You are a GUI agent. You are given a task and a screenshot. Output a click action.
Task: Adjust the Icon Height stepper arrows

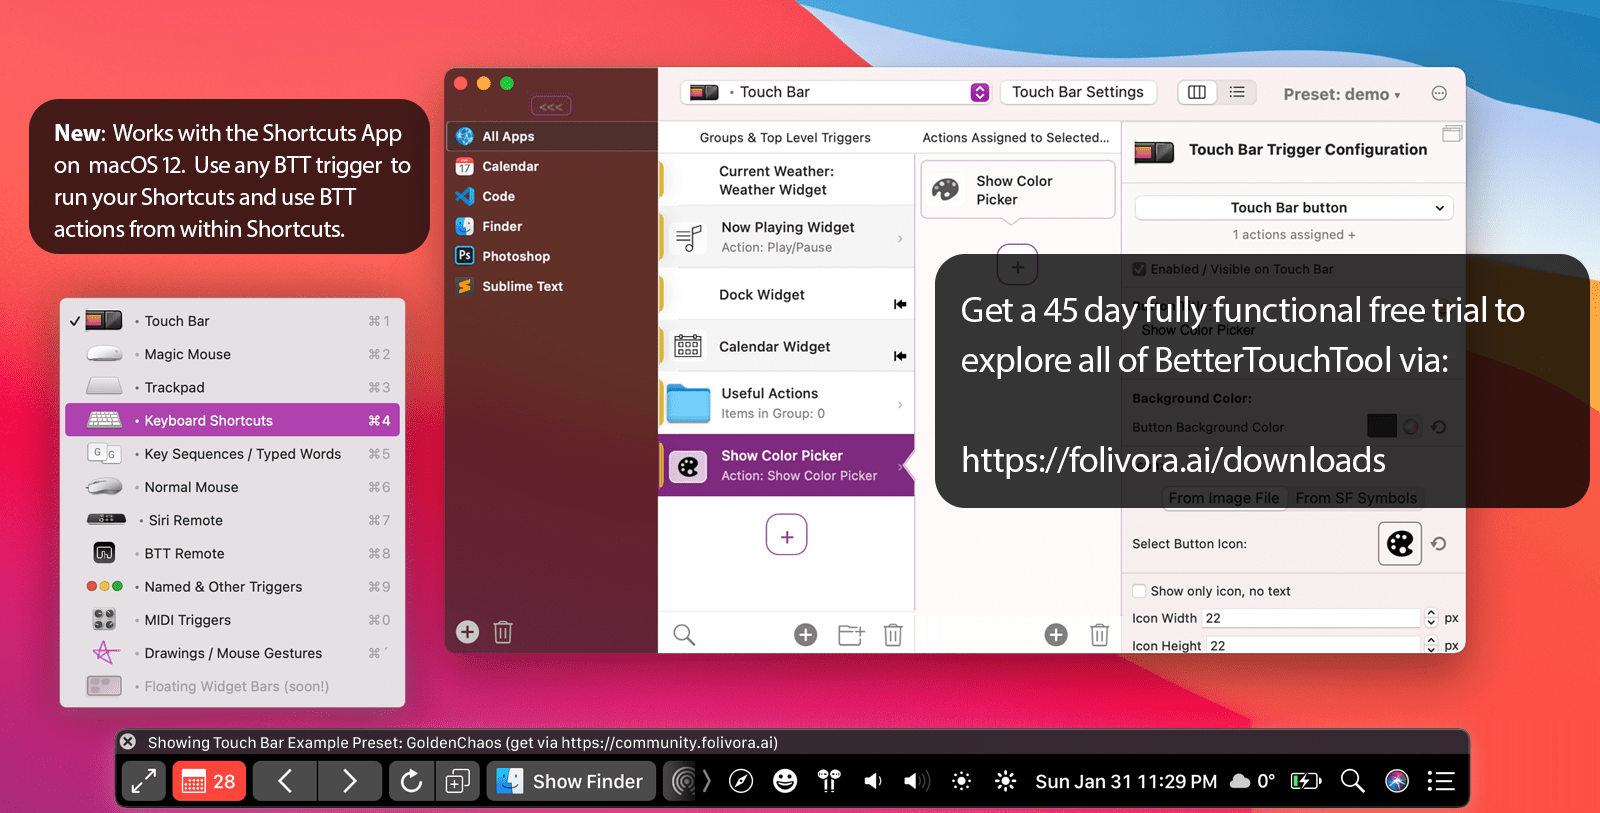[1431, 645]
